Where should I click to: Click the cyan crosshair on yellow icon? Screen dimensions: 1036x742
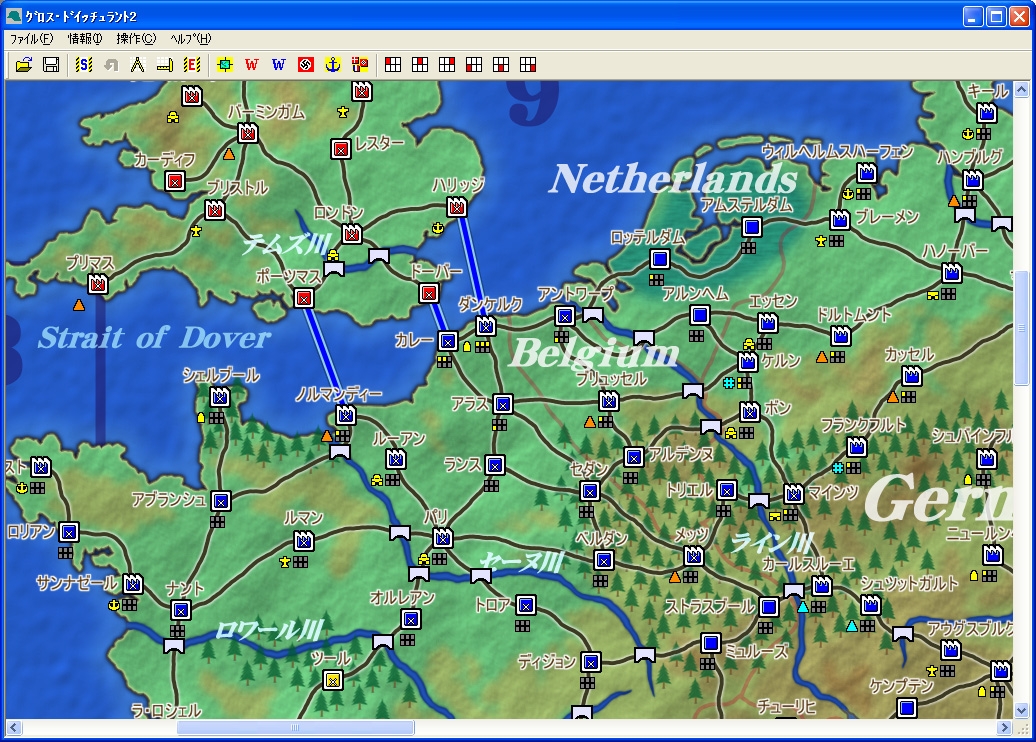(225, 65)
